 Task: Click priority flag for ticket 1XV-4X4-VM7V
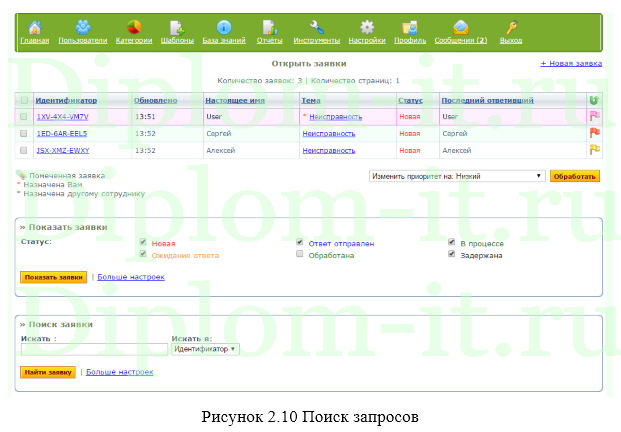[x=594, y=116]
